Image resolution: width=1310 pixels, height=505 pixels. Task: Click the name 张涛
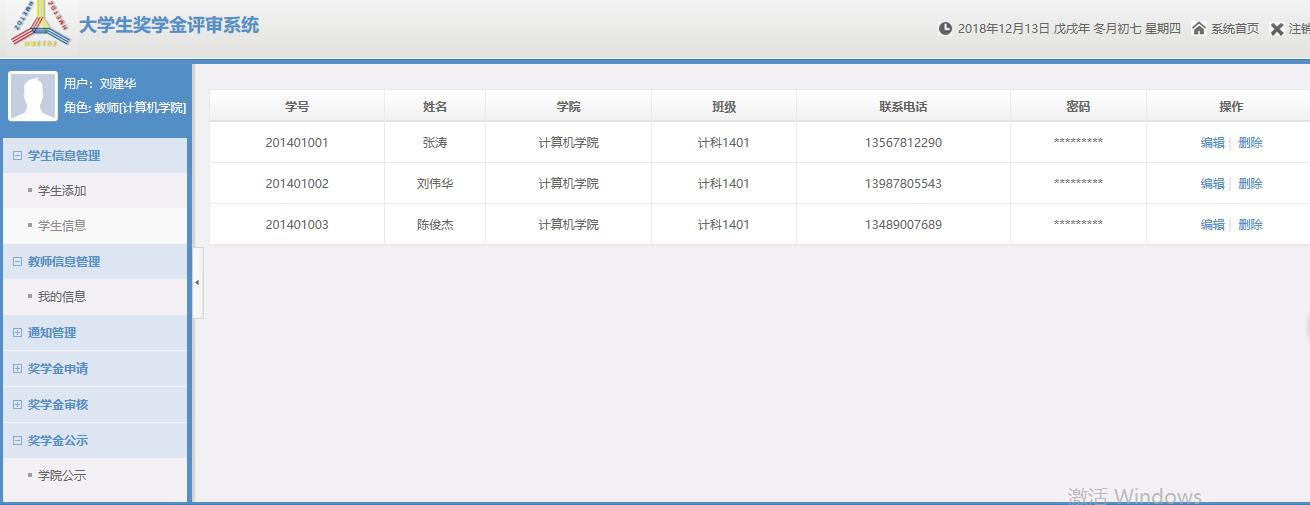coord(435,142)
